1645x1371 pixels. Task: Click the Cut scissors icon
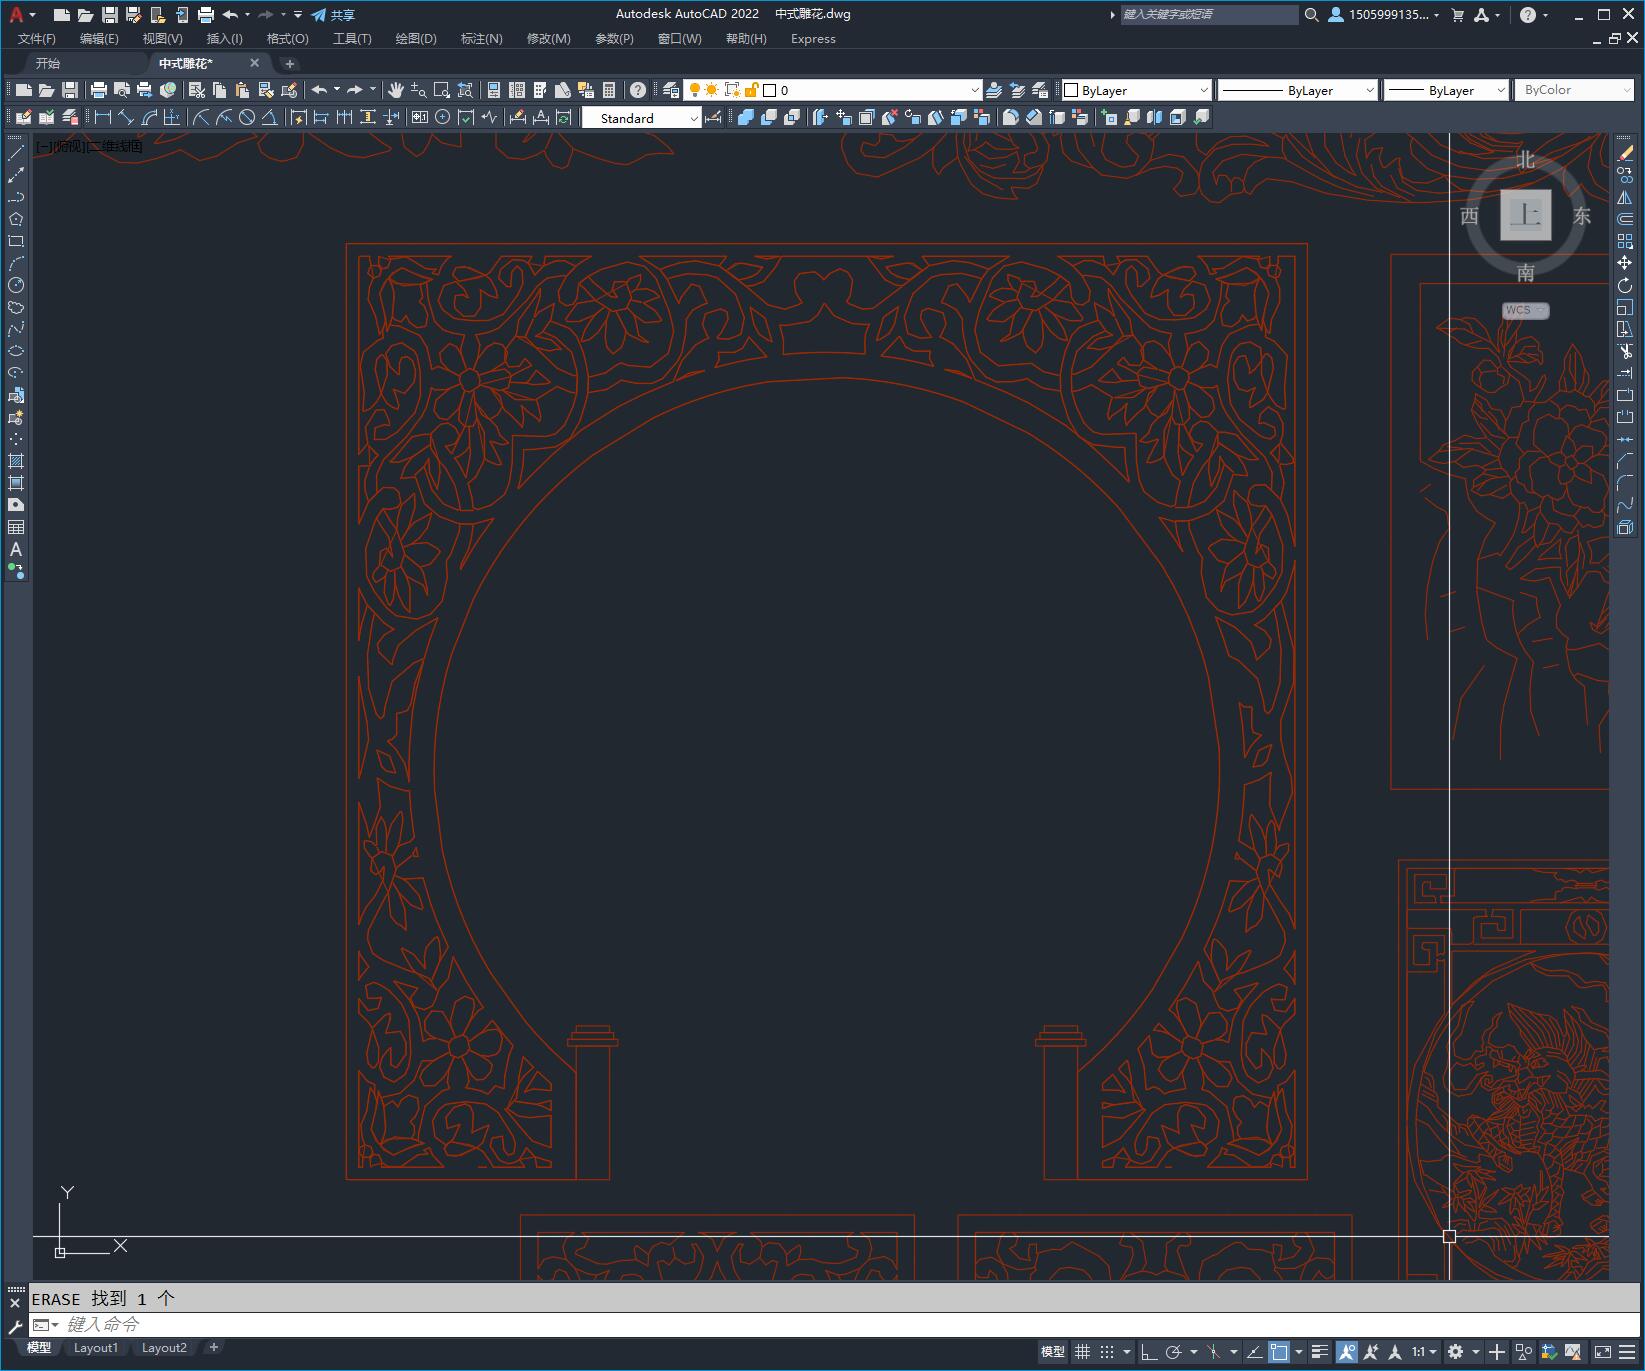click(x=197, y=90)
